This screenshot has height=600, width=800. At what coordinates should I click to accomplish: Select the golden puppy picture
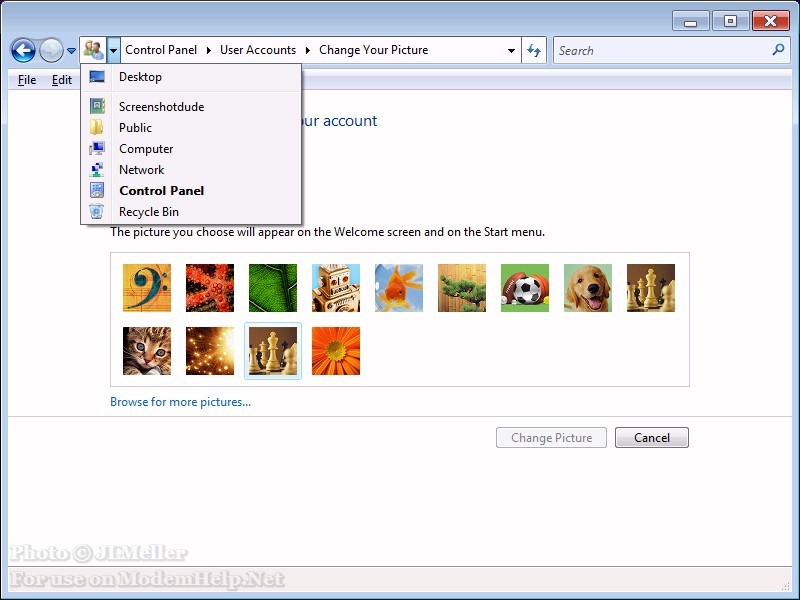point(588,288)
